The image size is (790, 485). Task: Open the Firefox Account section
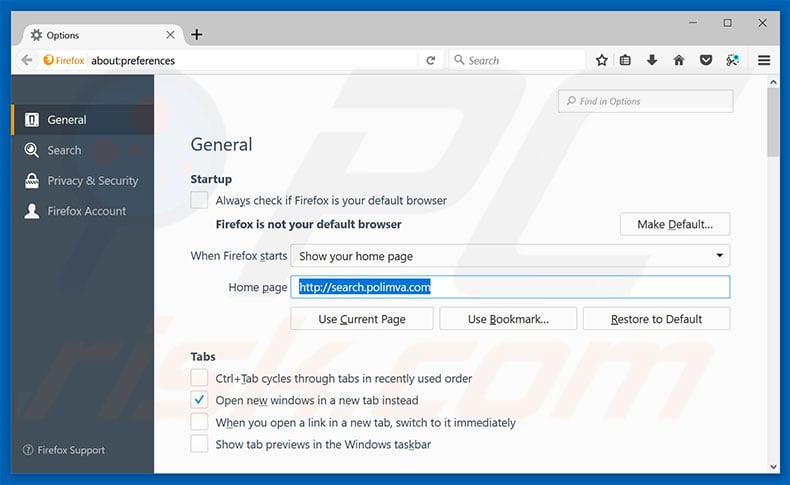tap(83, 211)
